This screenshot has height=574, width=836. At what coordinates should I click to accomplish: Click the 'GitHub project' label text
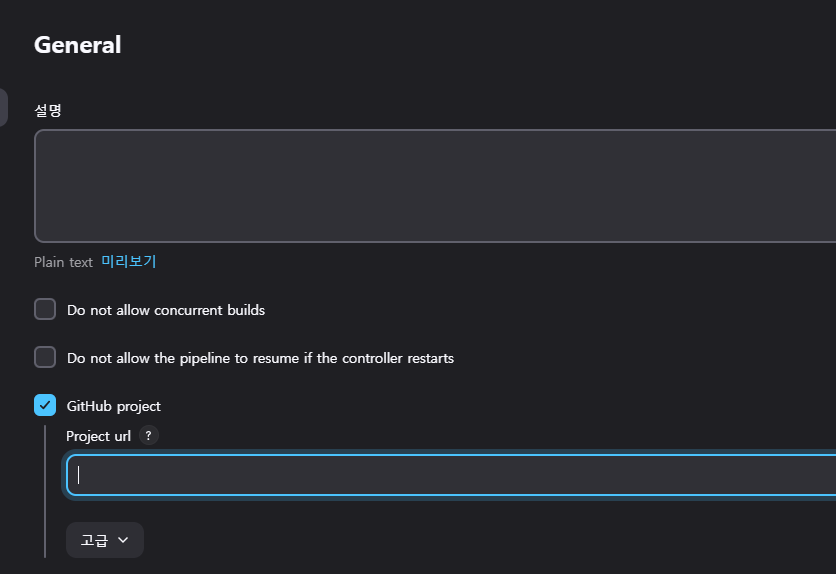(x=114, y=406)
